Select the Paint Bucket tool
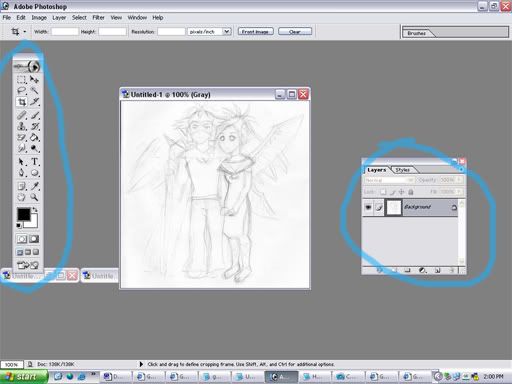This screenshot has width=512, height=384. click(x=34, y=137)
